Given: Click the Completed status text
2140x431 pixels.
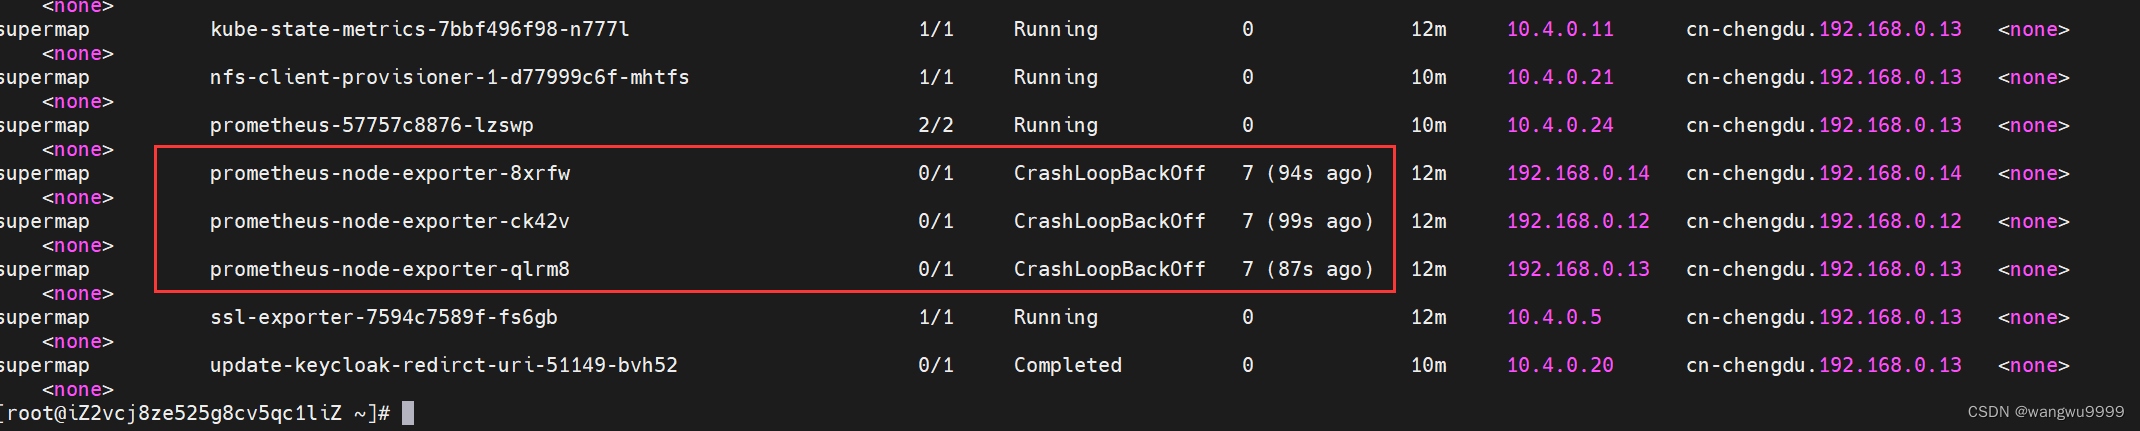Looking at the screenshot, I should click(x=1068, y=365).
